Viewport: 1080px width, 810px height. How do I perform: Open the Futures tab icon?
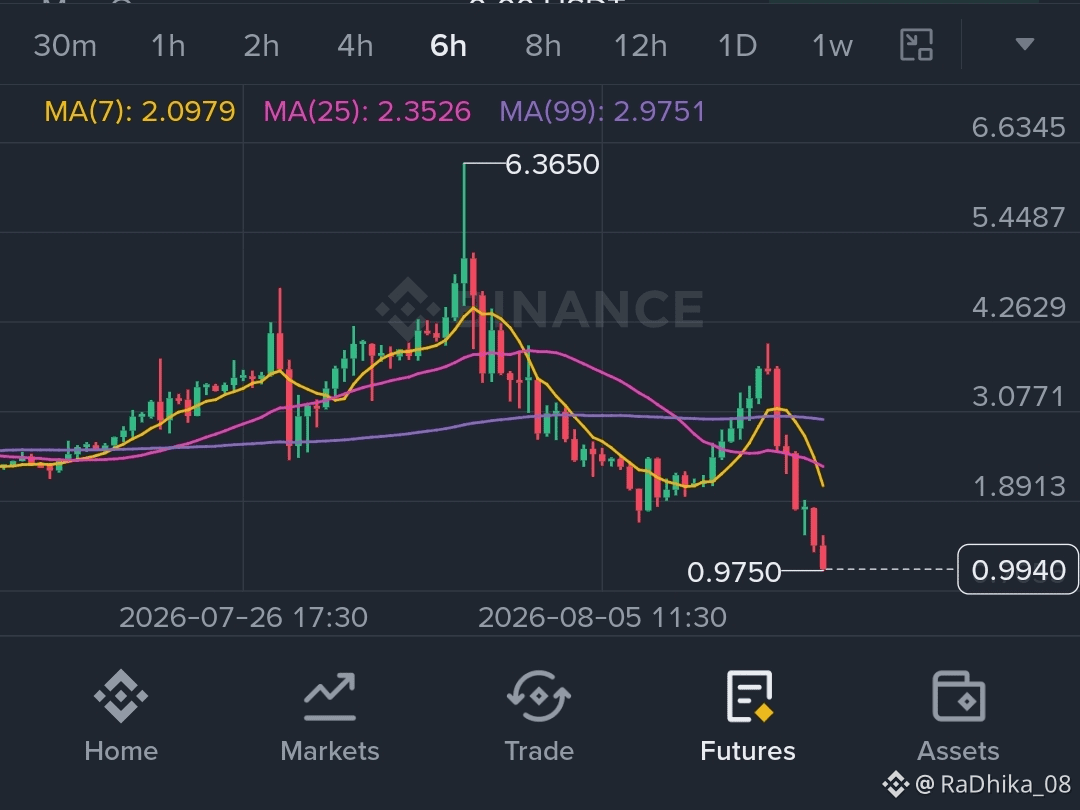click(749, 696)
